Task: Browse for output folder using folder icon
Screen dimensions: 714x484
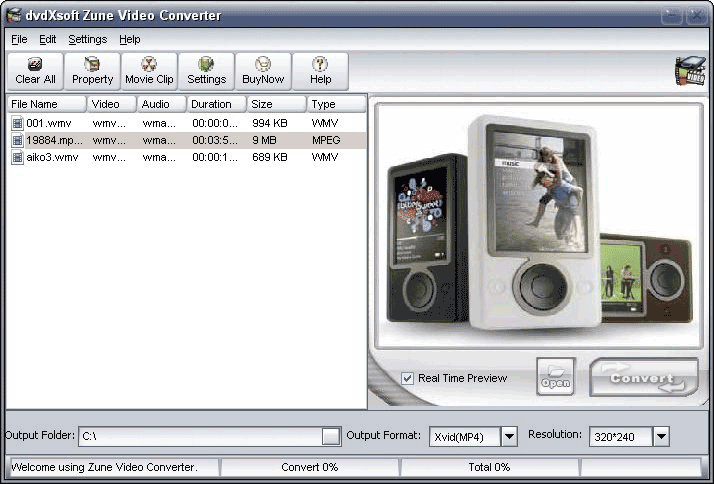Action: coord(331,436)
